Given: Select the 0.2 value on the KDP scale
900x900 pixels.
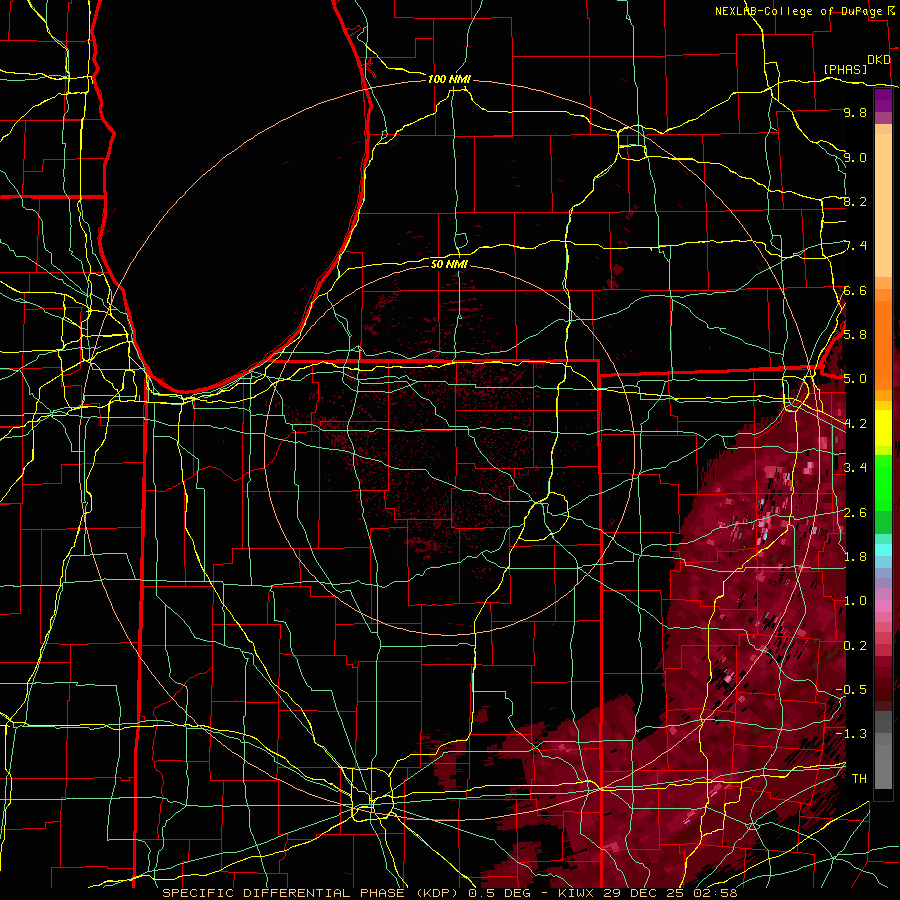Looking at the screenshot, I should pos(855,645).
